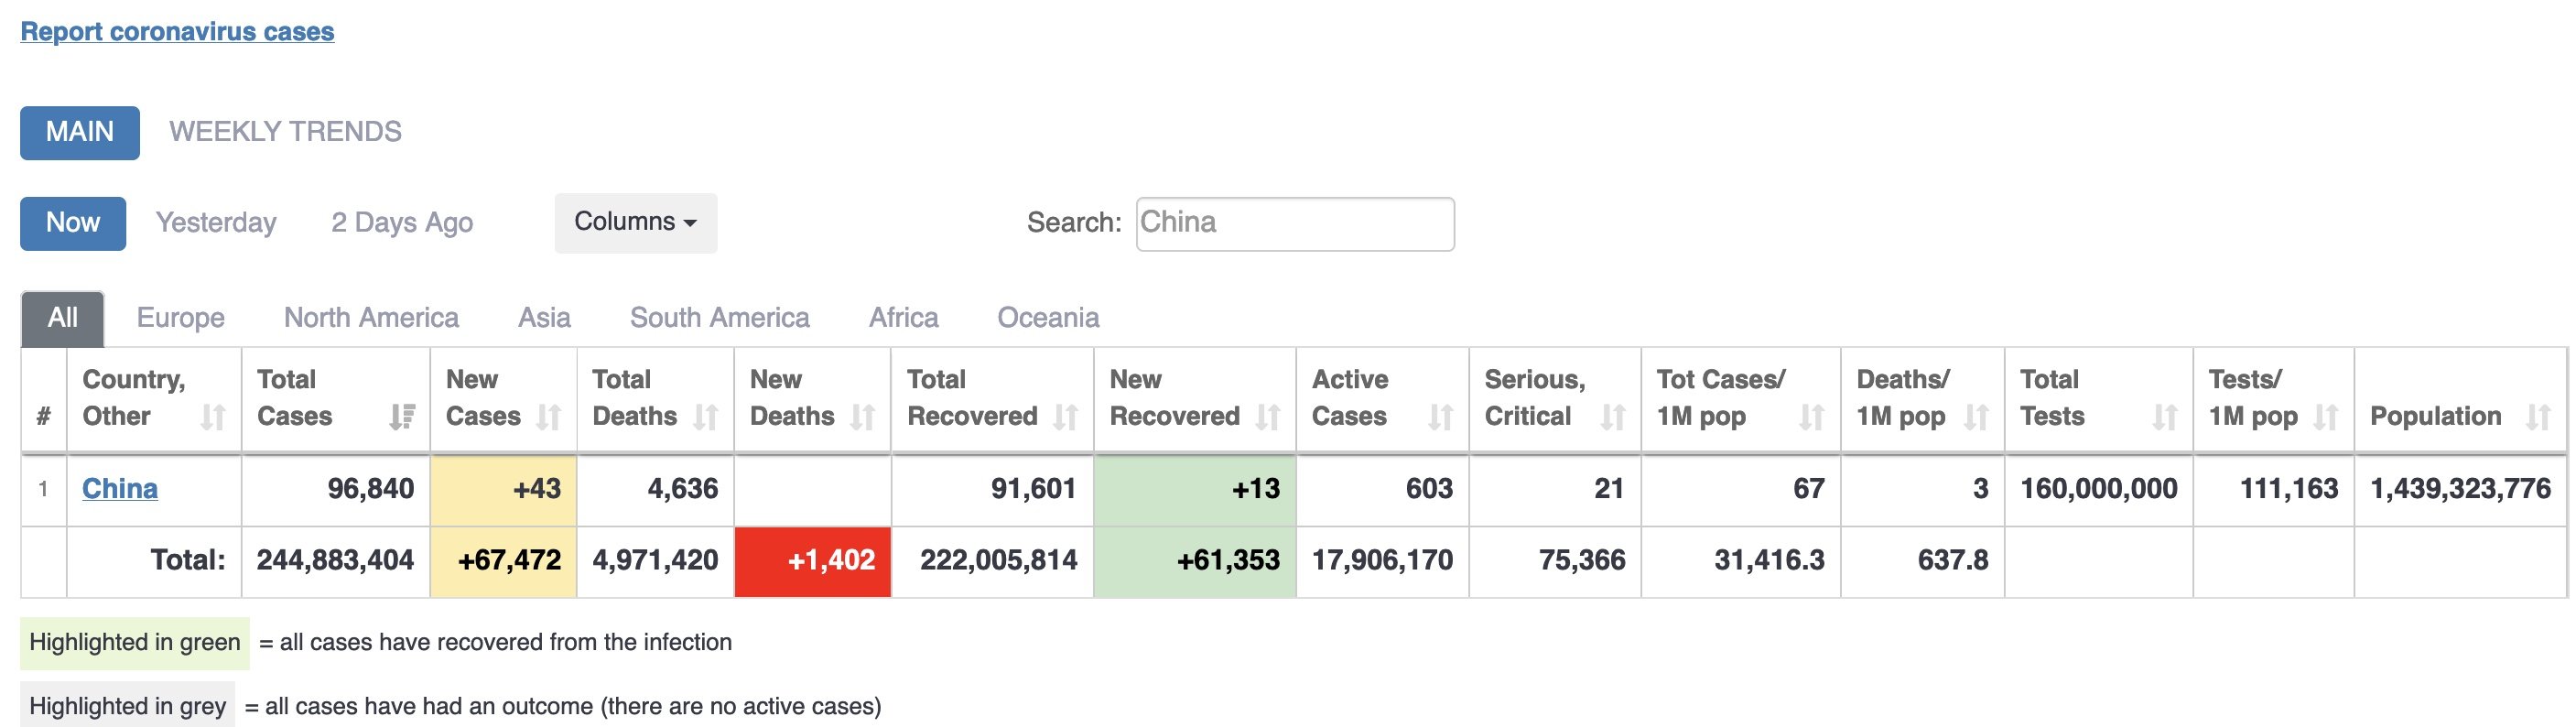Select the Asia continent tab
This screenshot has height=727, width=2576.
pos(544,318)
